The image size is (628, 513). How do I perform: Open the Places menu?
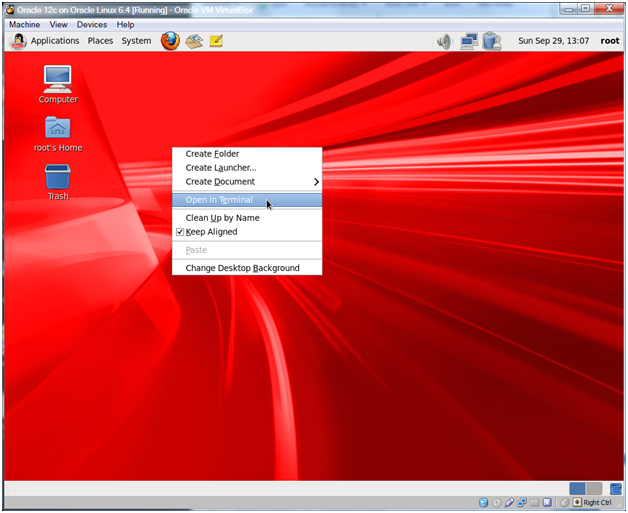point(100,41)
